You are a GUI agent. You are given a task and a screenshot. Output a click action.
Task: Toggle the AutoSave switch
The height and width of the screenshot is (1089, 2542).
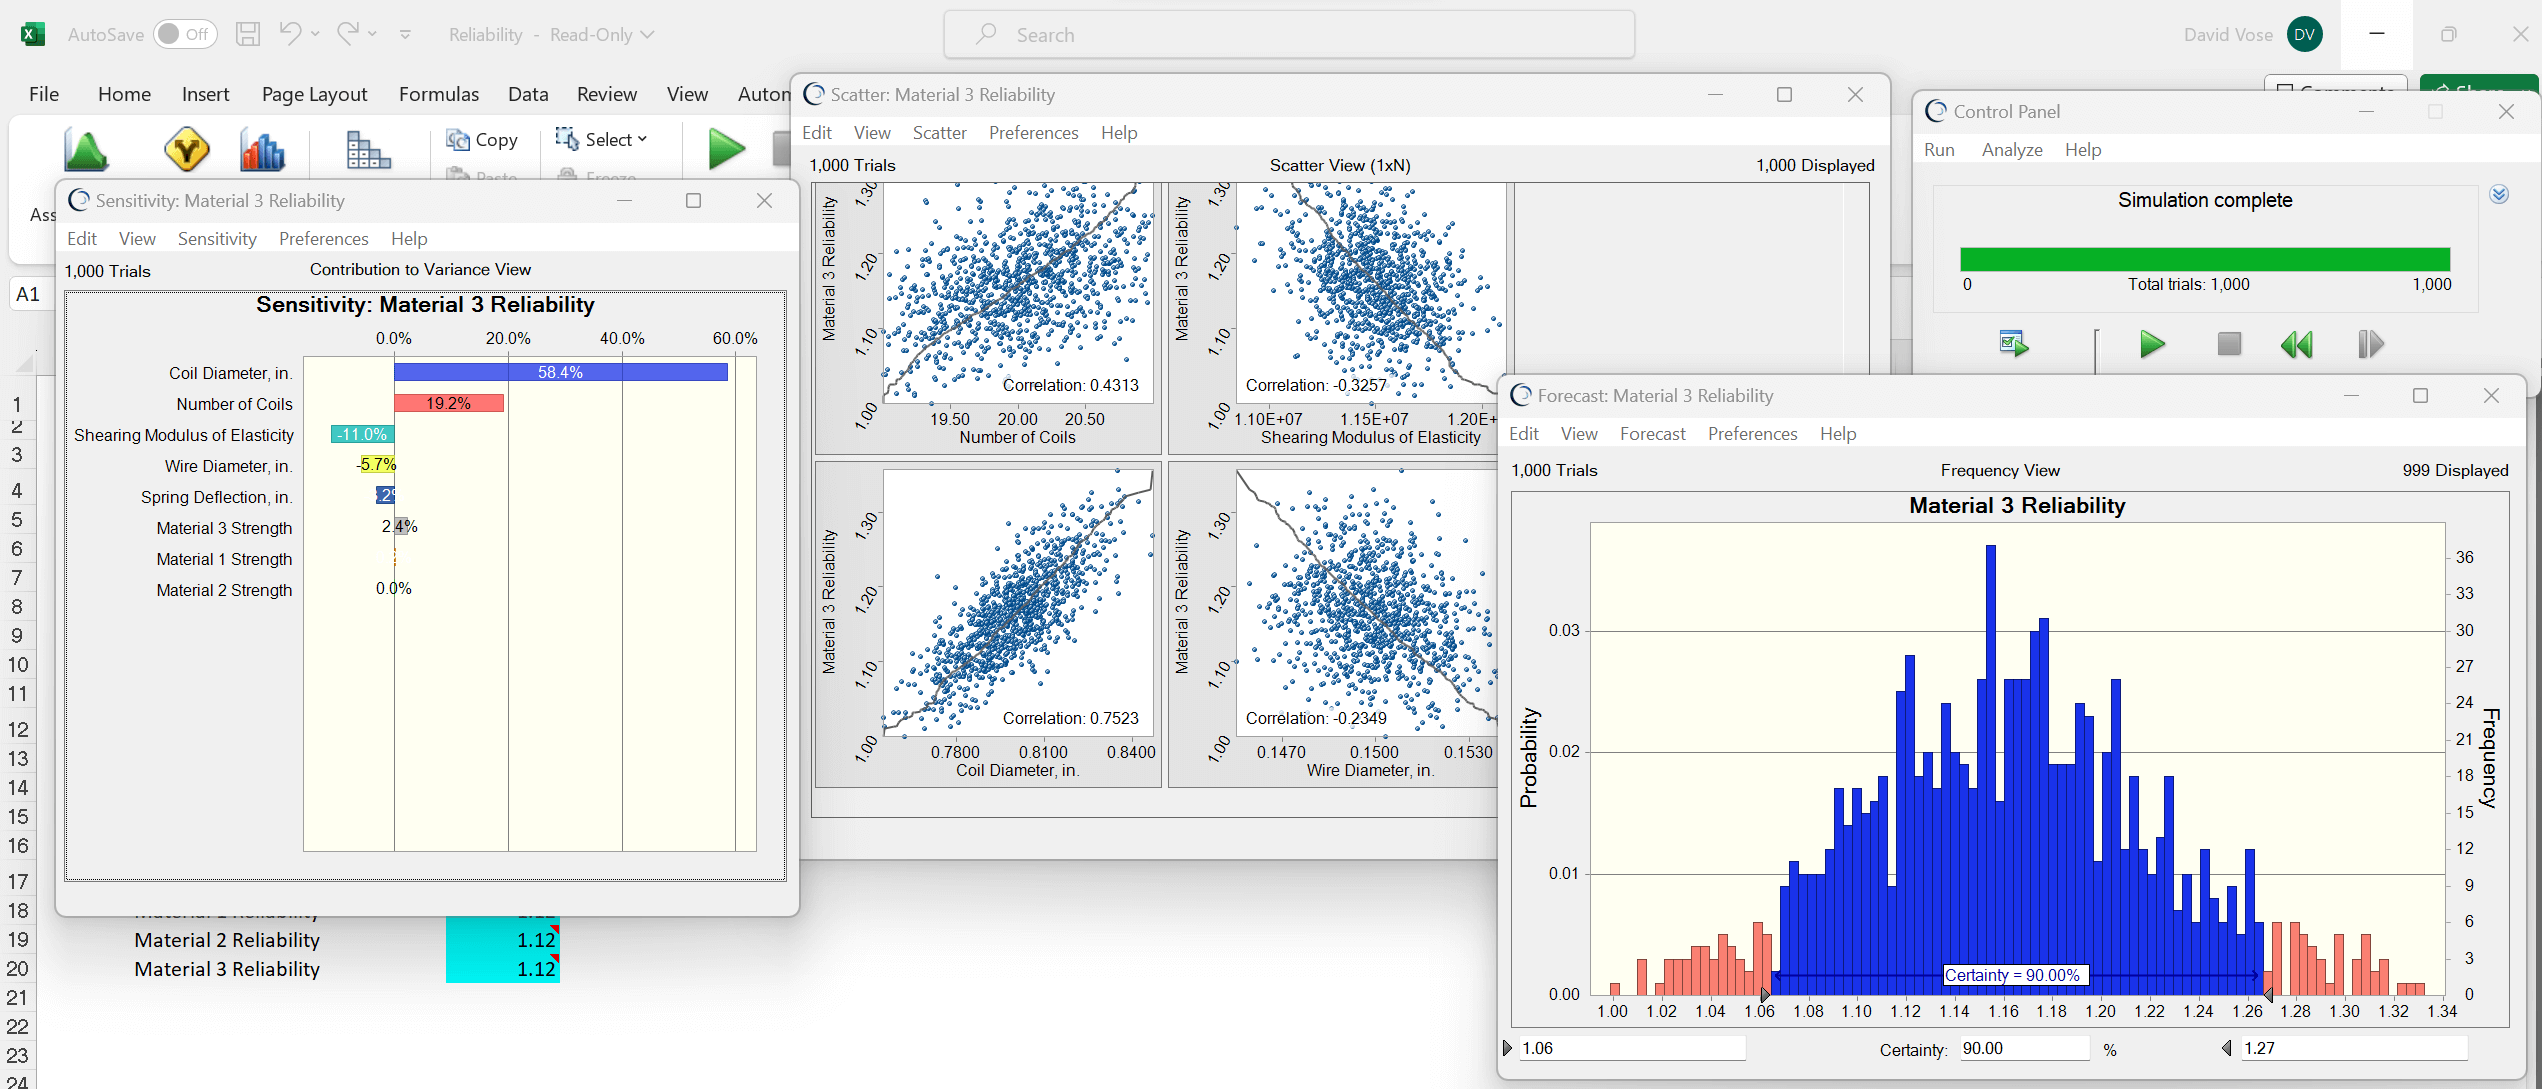tap(186, 34)
